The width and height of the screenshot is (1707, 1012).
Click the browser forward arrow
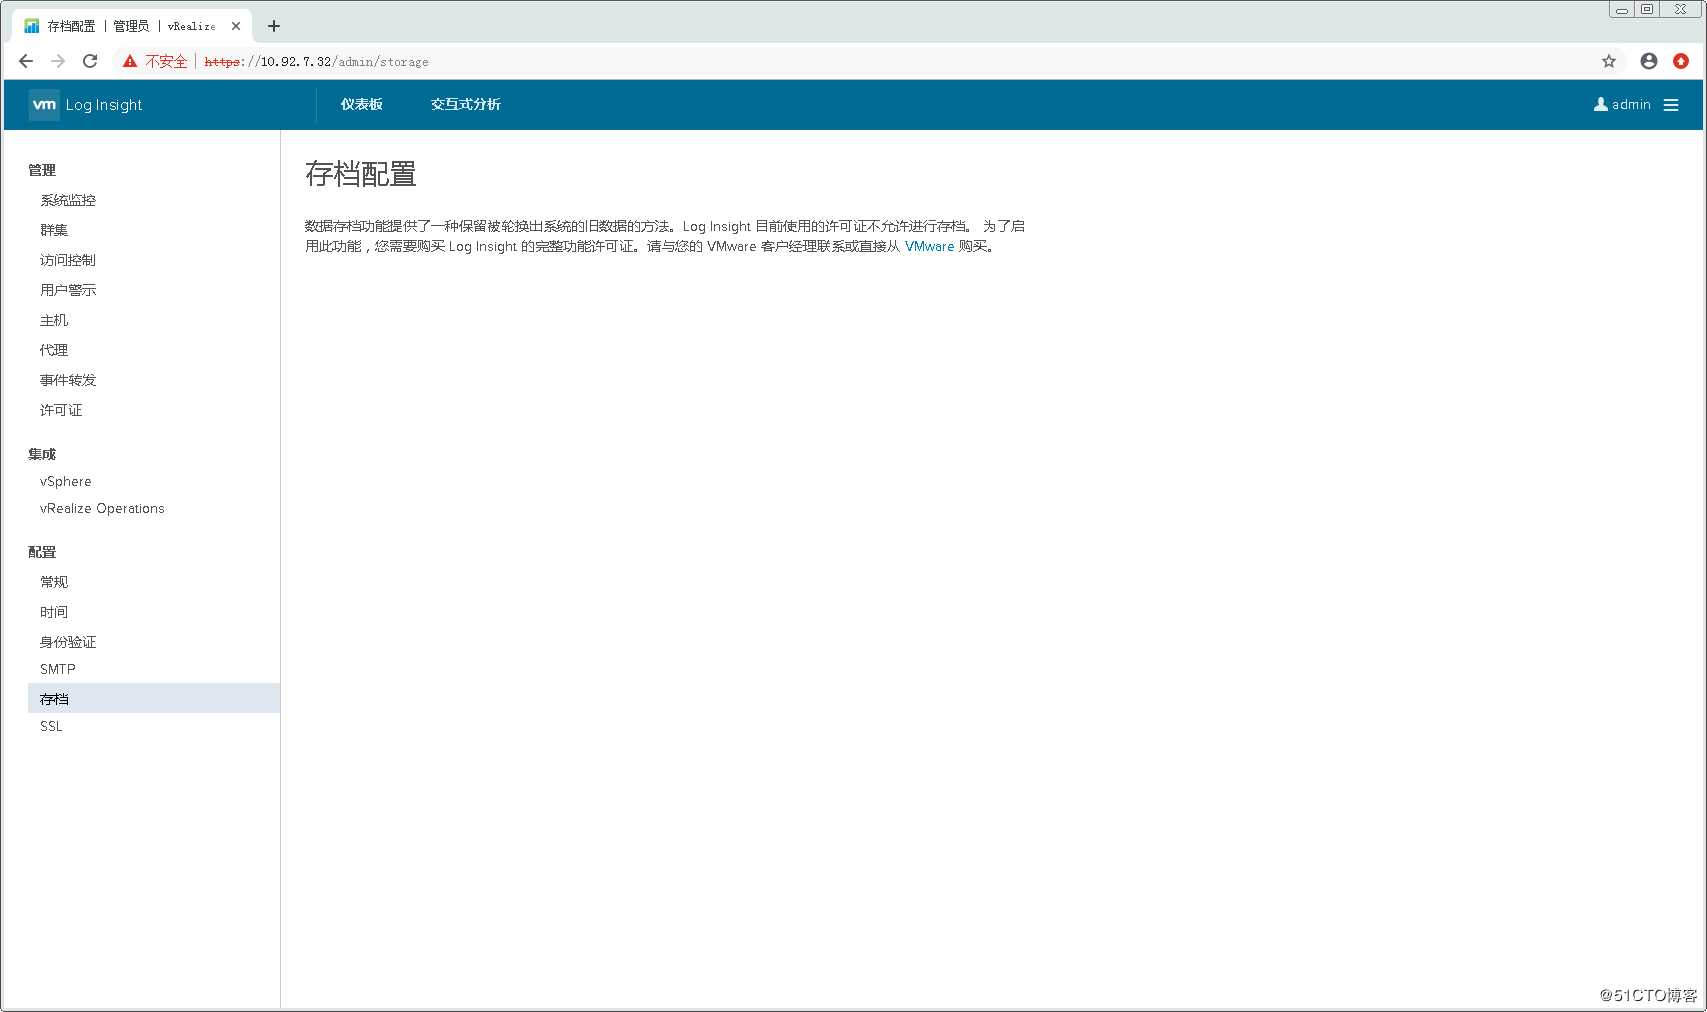tap(58, 61)
